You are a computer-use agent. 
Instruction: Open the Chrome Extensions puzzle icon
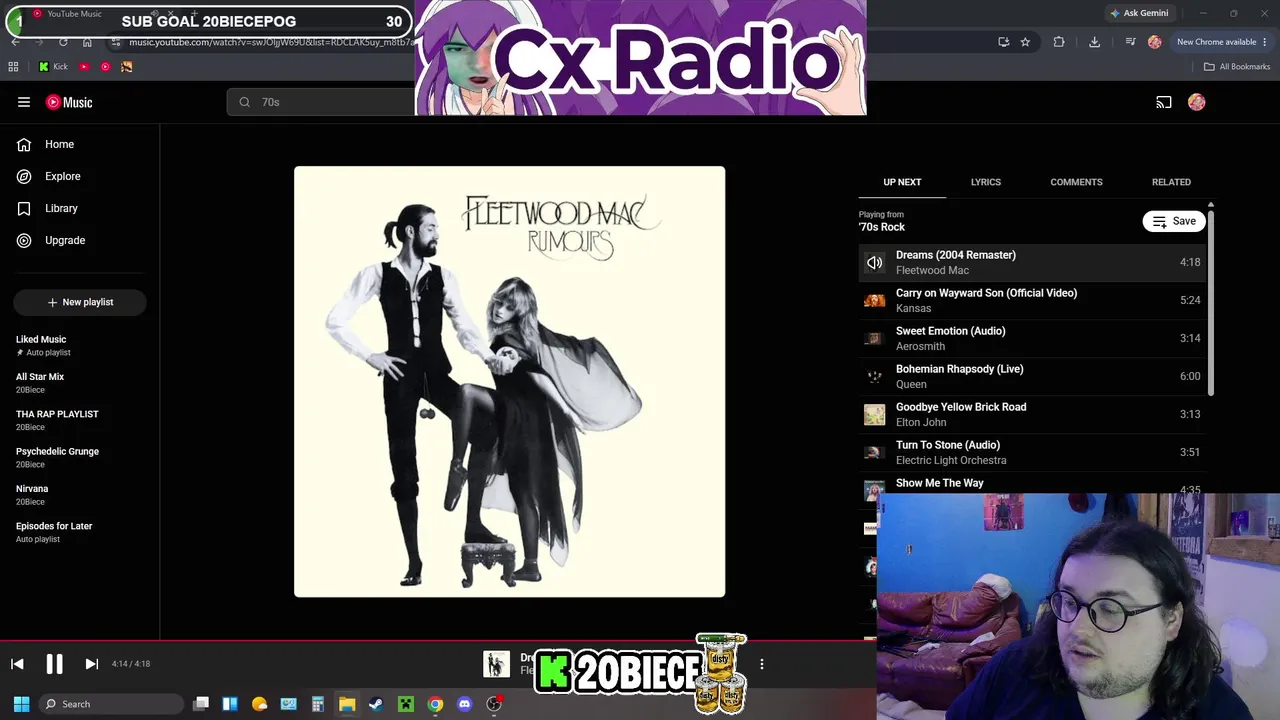pyautogui.click(x=1059, y=42)
